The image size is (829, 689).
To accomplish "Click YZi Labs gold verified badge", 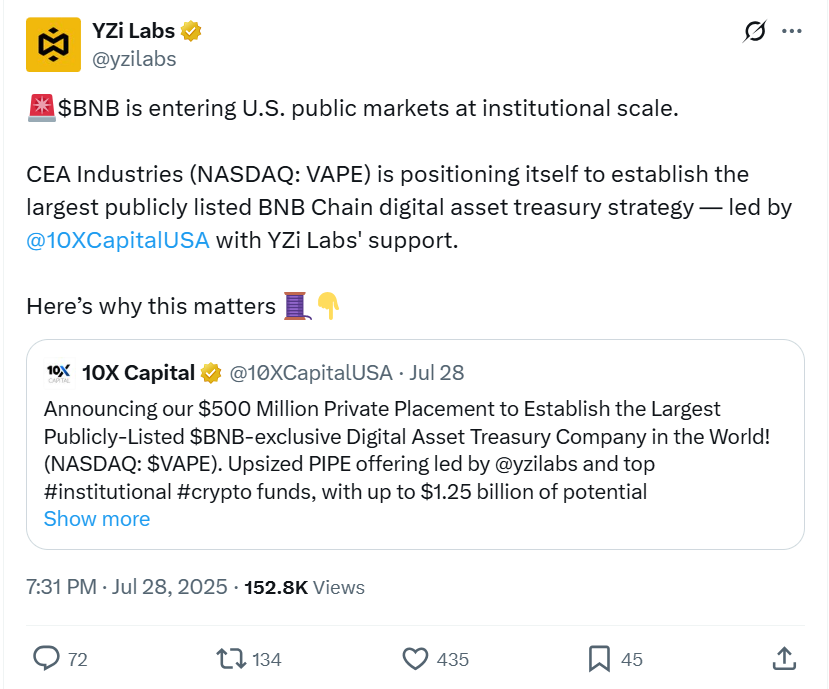I will (192, 30).
